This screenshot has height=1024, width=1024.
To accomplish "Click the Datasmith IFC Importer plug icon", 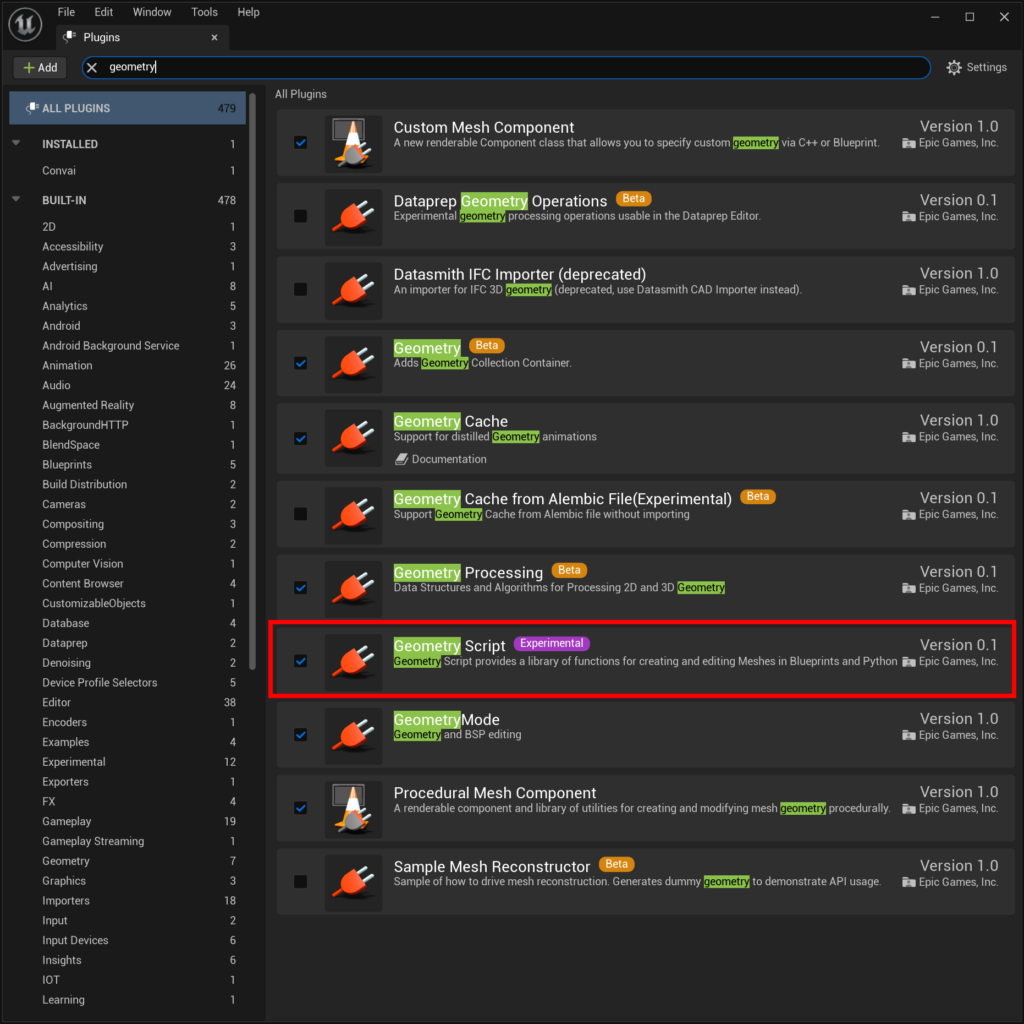I will click(353, 291).
